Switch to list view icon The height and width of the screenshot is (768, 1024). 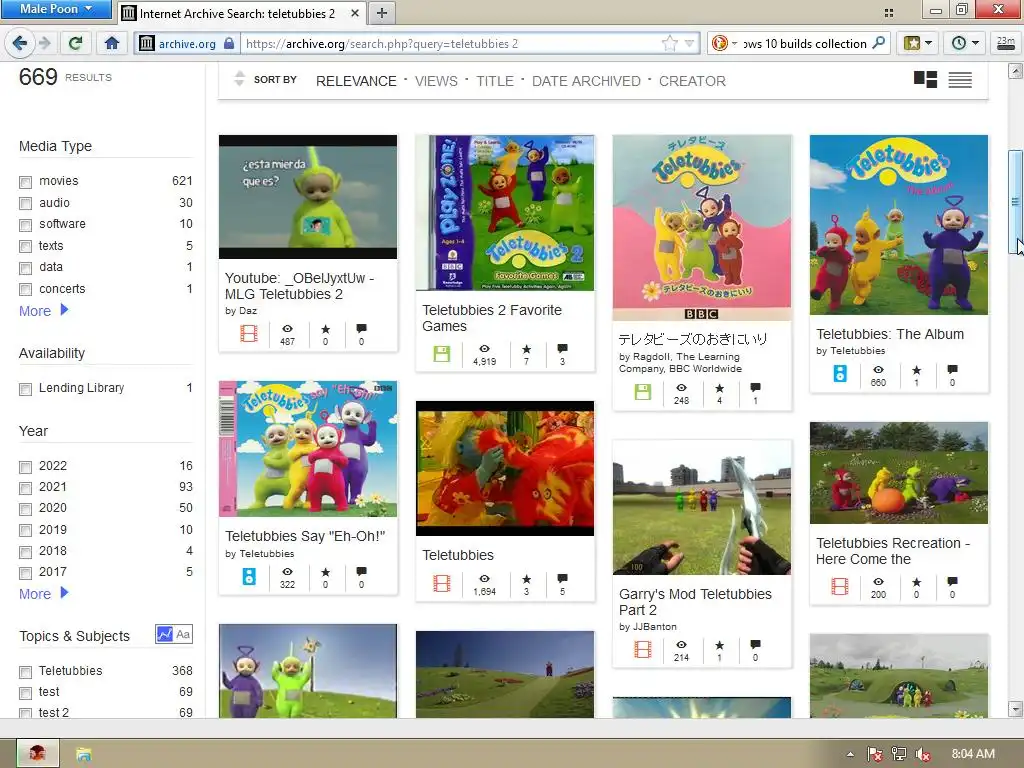[960, 80]
